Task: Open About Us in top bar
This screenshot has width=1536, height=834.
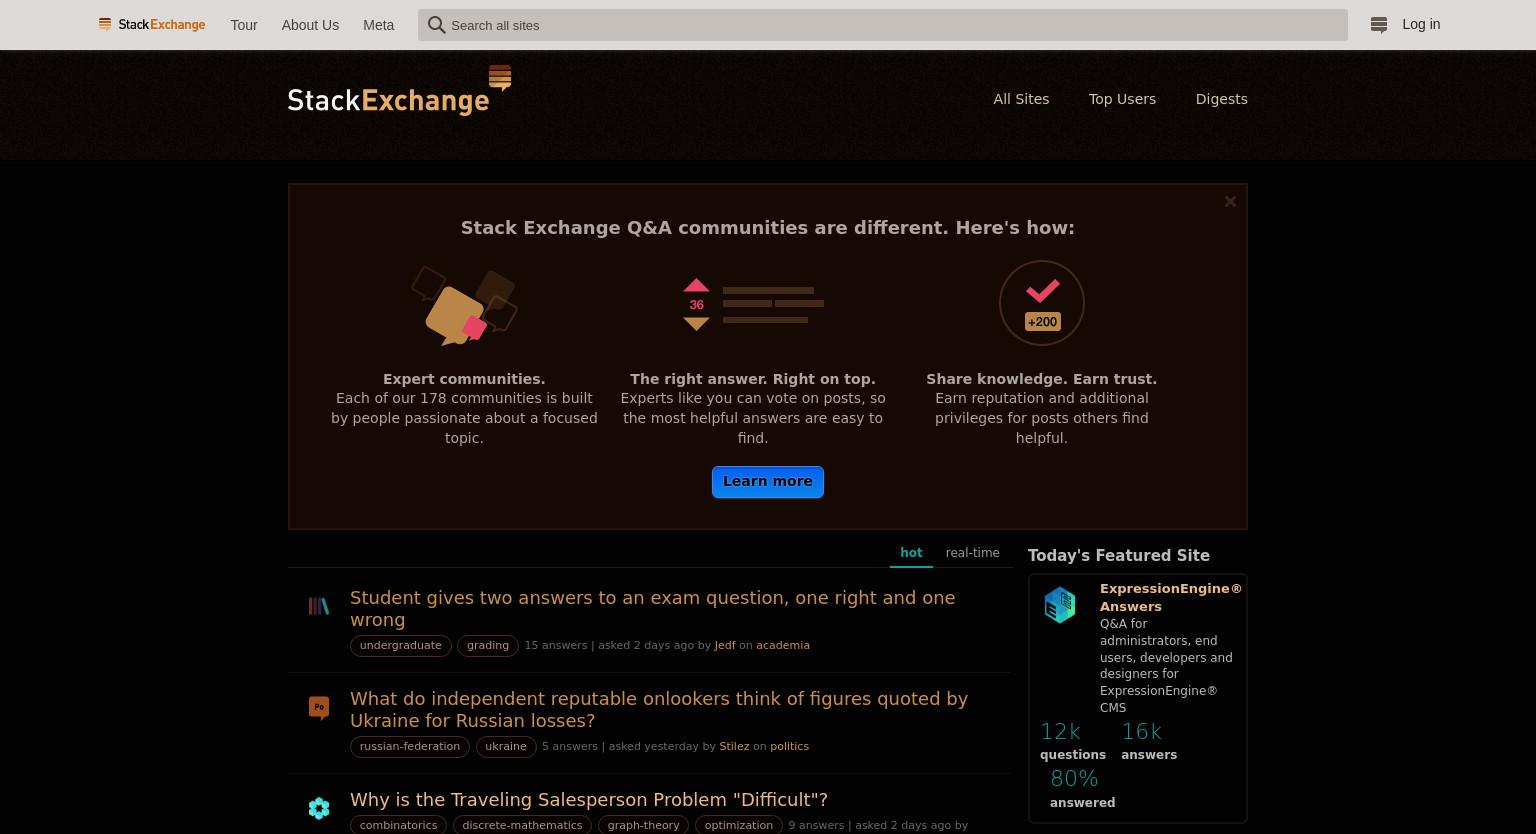Action: click(310, 25)
